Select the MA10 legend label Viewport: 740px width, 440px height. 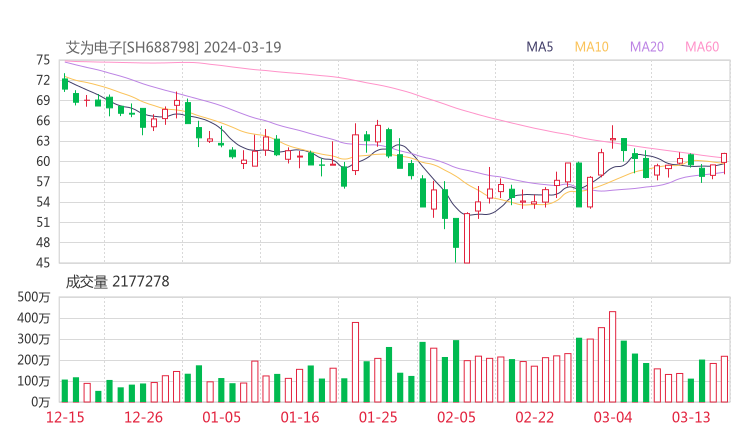point(591,47)
